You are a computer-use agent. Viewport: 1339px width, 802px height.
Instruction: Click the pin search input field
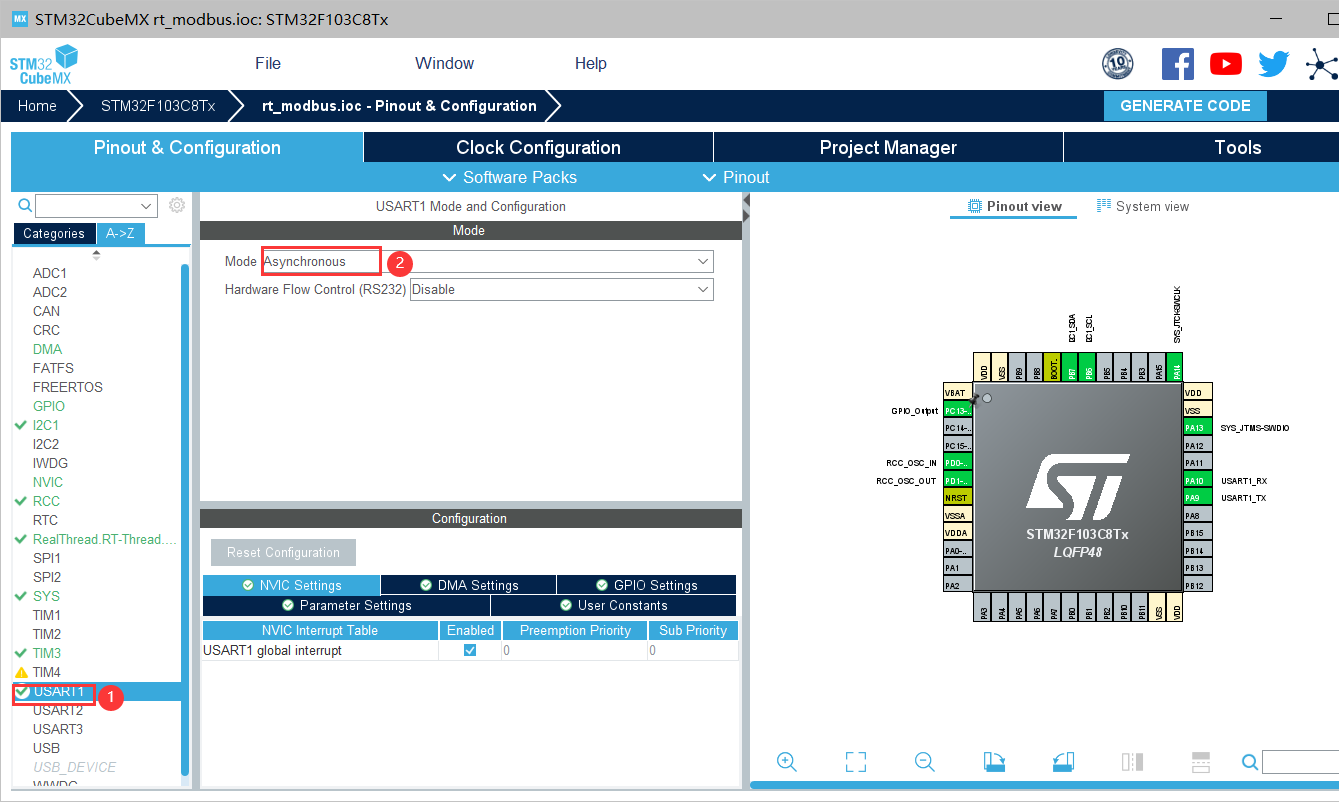1300,762
